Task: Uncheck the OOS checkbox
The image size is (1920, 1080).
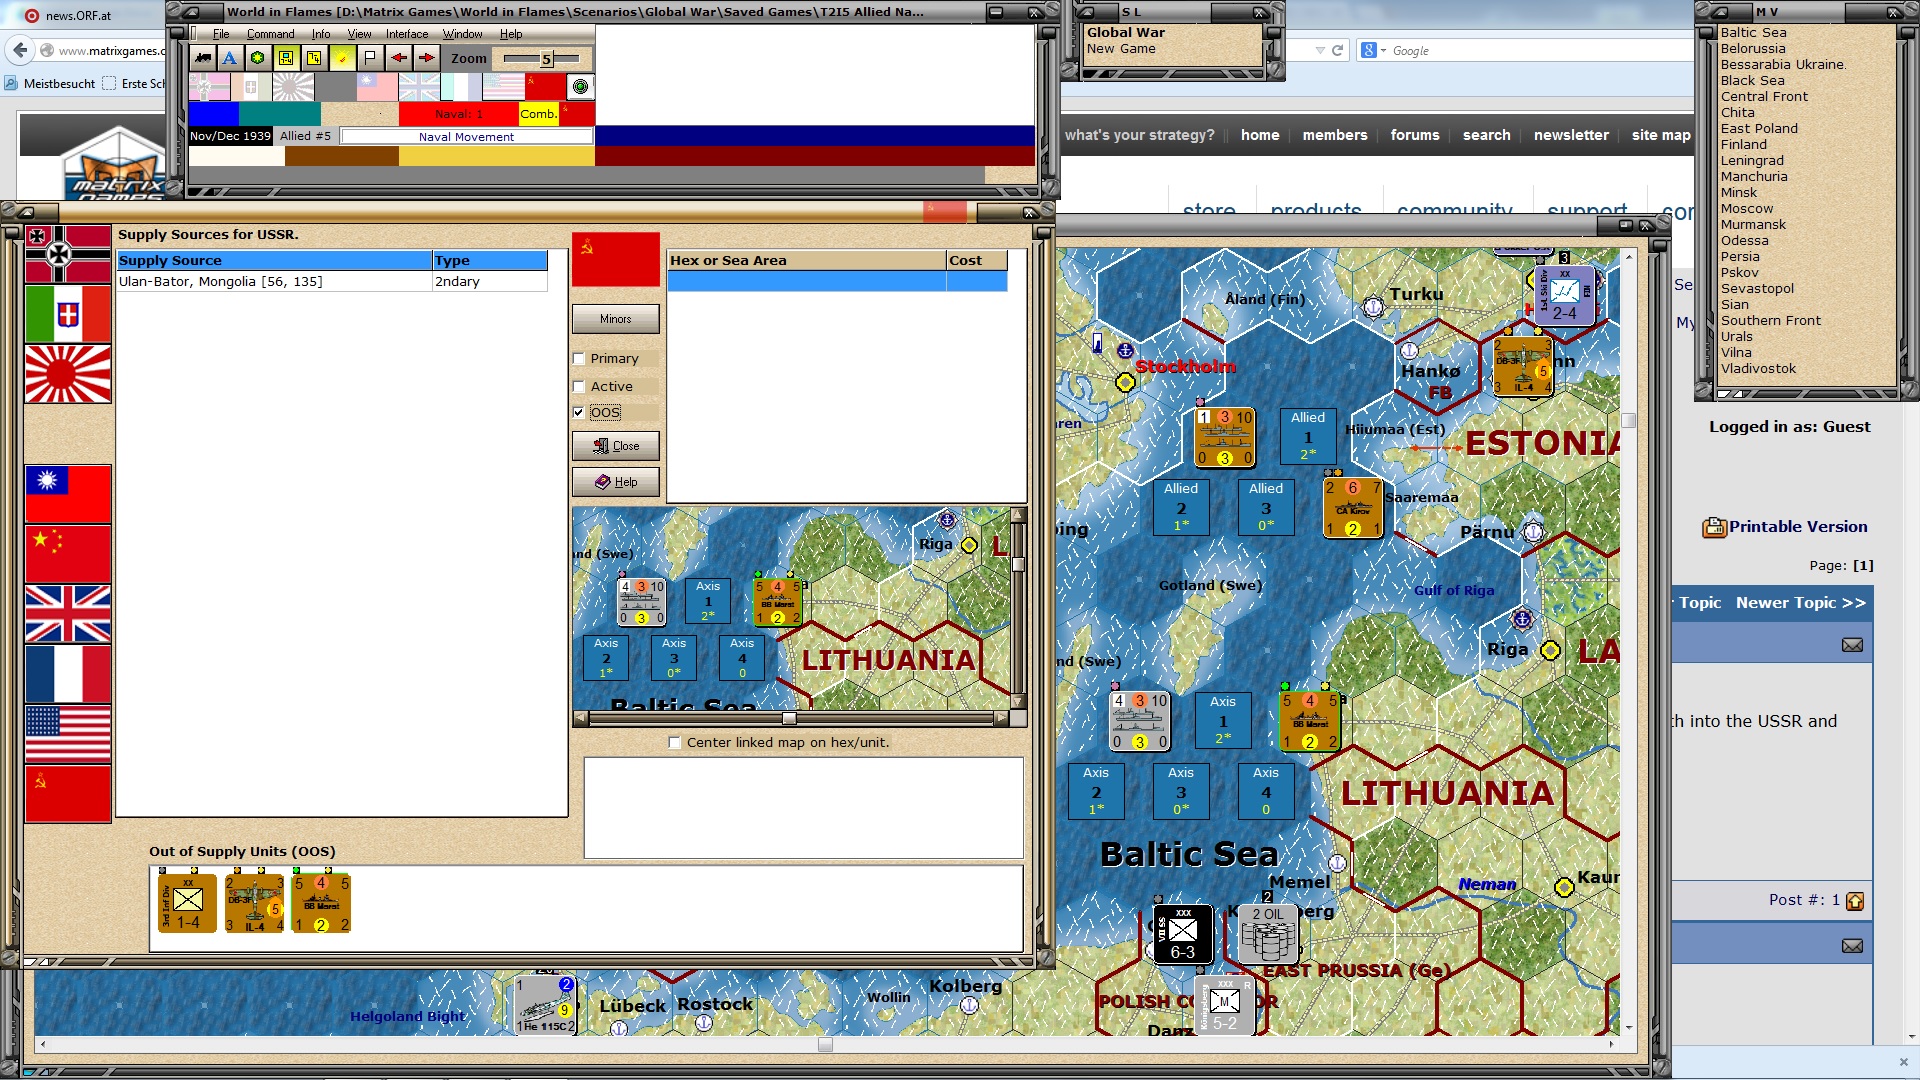Action: coord(579,412)
